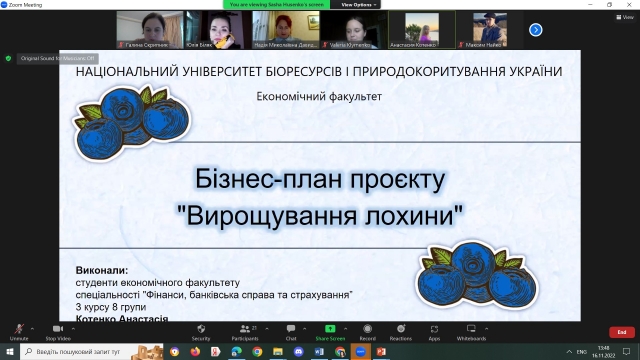Open PowerPoint from the taskbar
Viewport: 640px width, 360px height.
point(381,351)
